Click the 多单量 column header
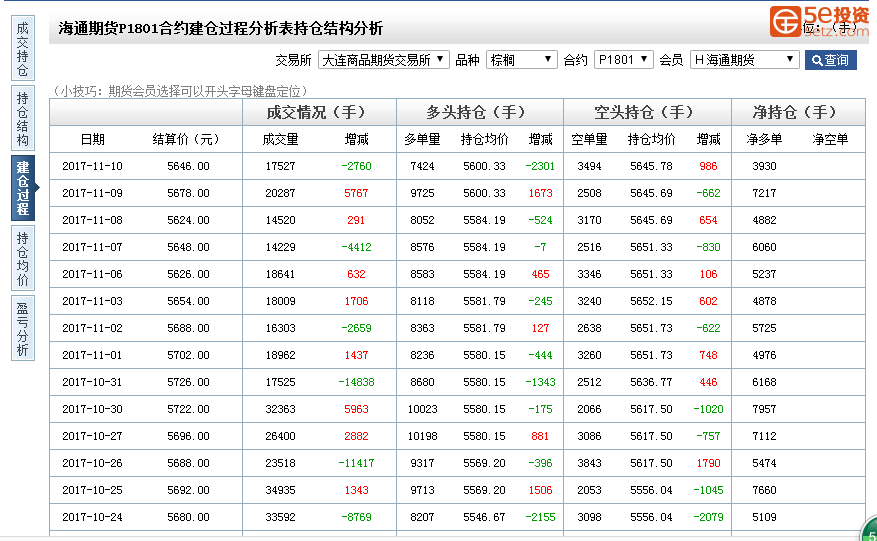 422,139
